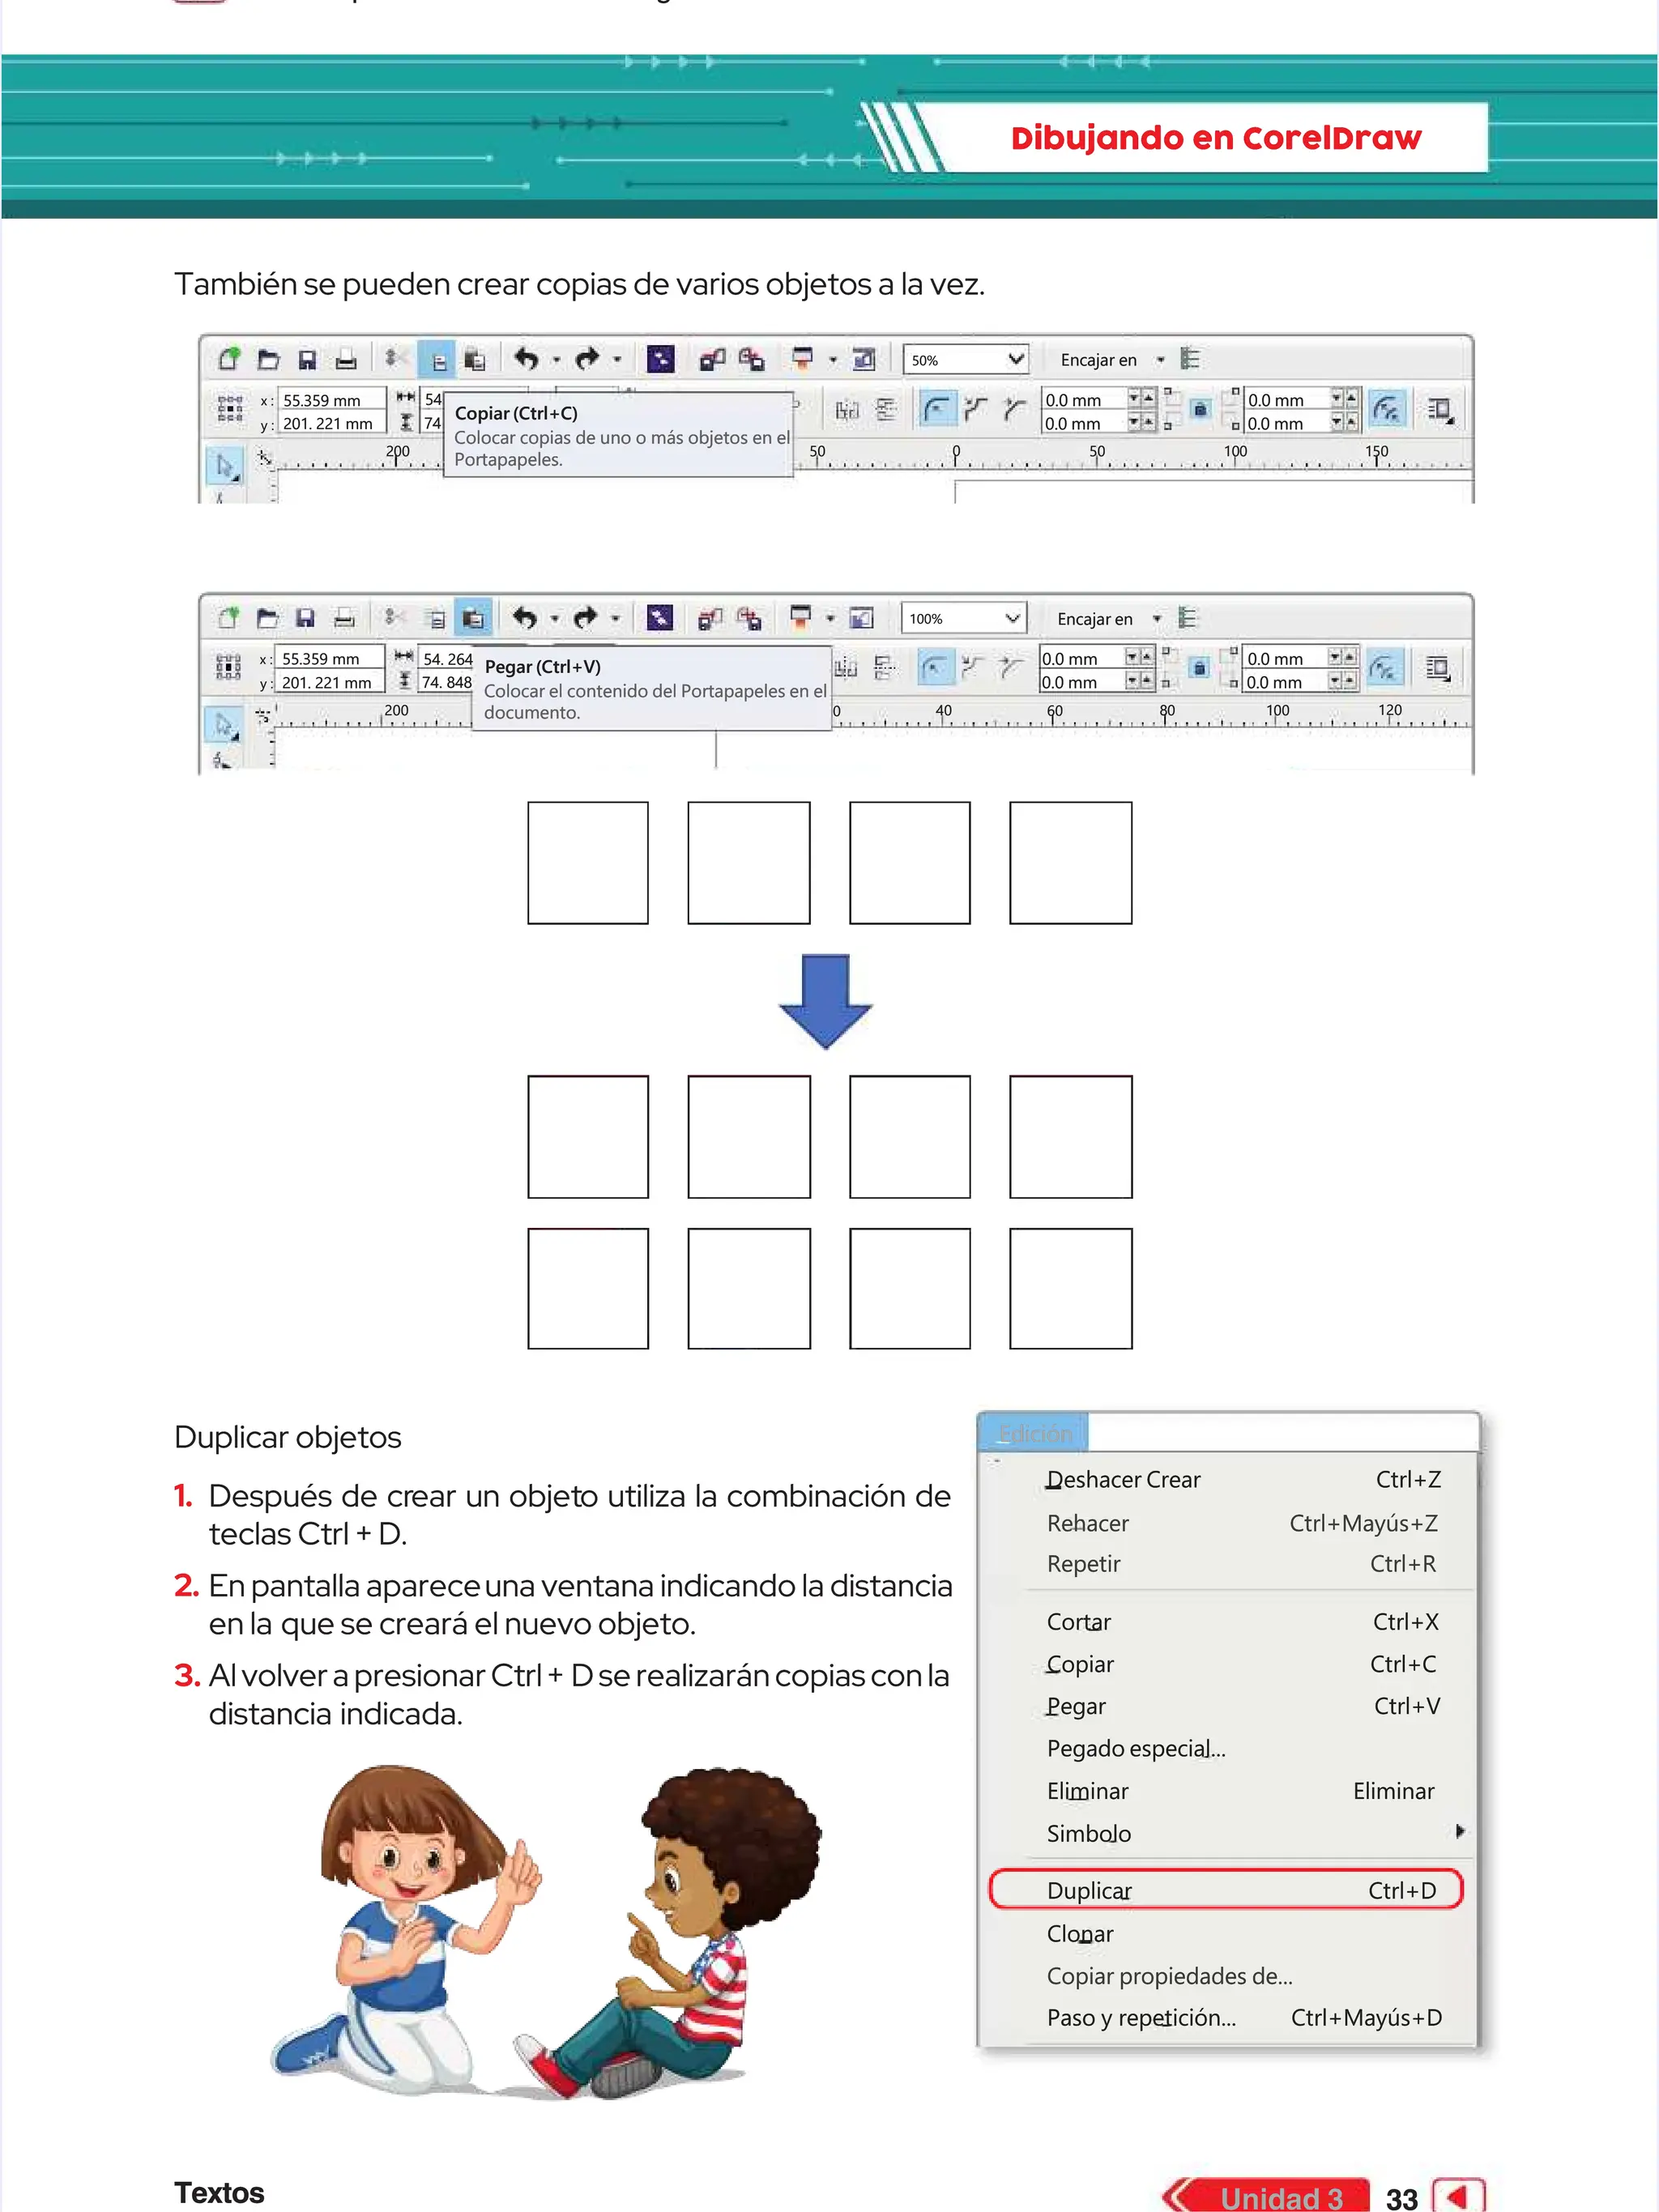Select chamfered corner option in 50% toolbar
Viewport: 1659px width, 2212px height.
tap(1015, 409)
